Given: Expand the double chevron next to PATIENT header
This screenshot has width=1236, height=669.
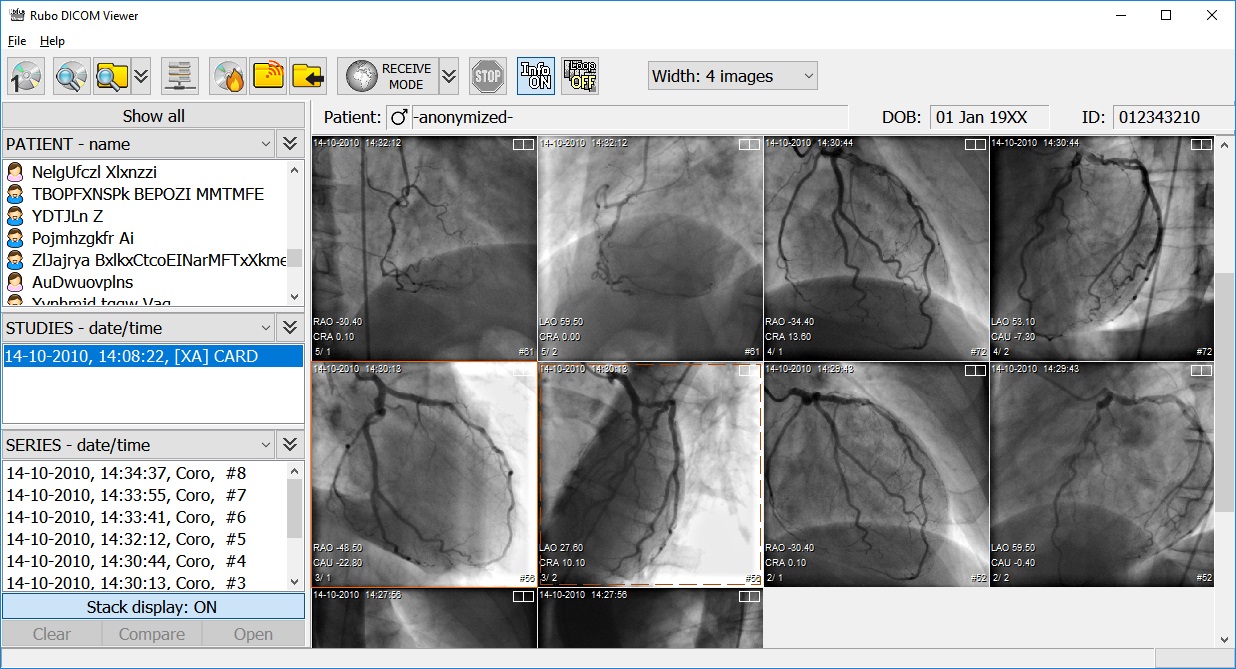Looking at the screenshot, I should point(290,144).
